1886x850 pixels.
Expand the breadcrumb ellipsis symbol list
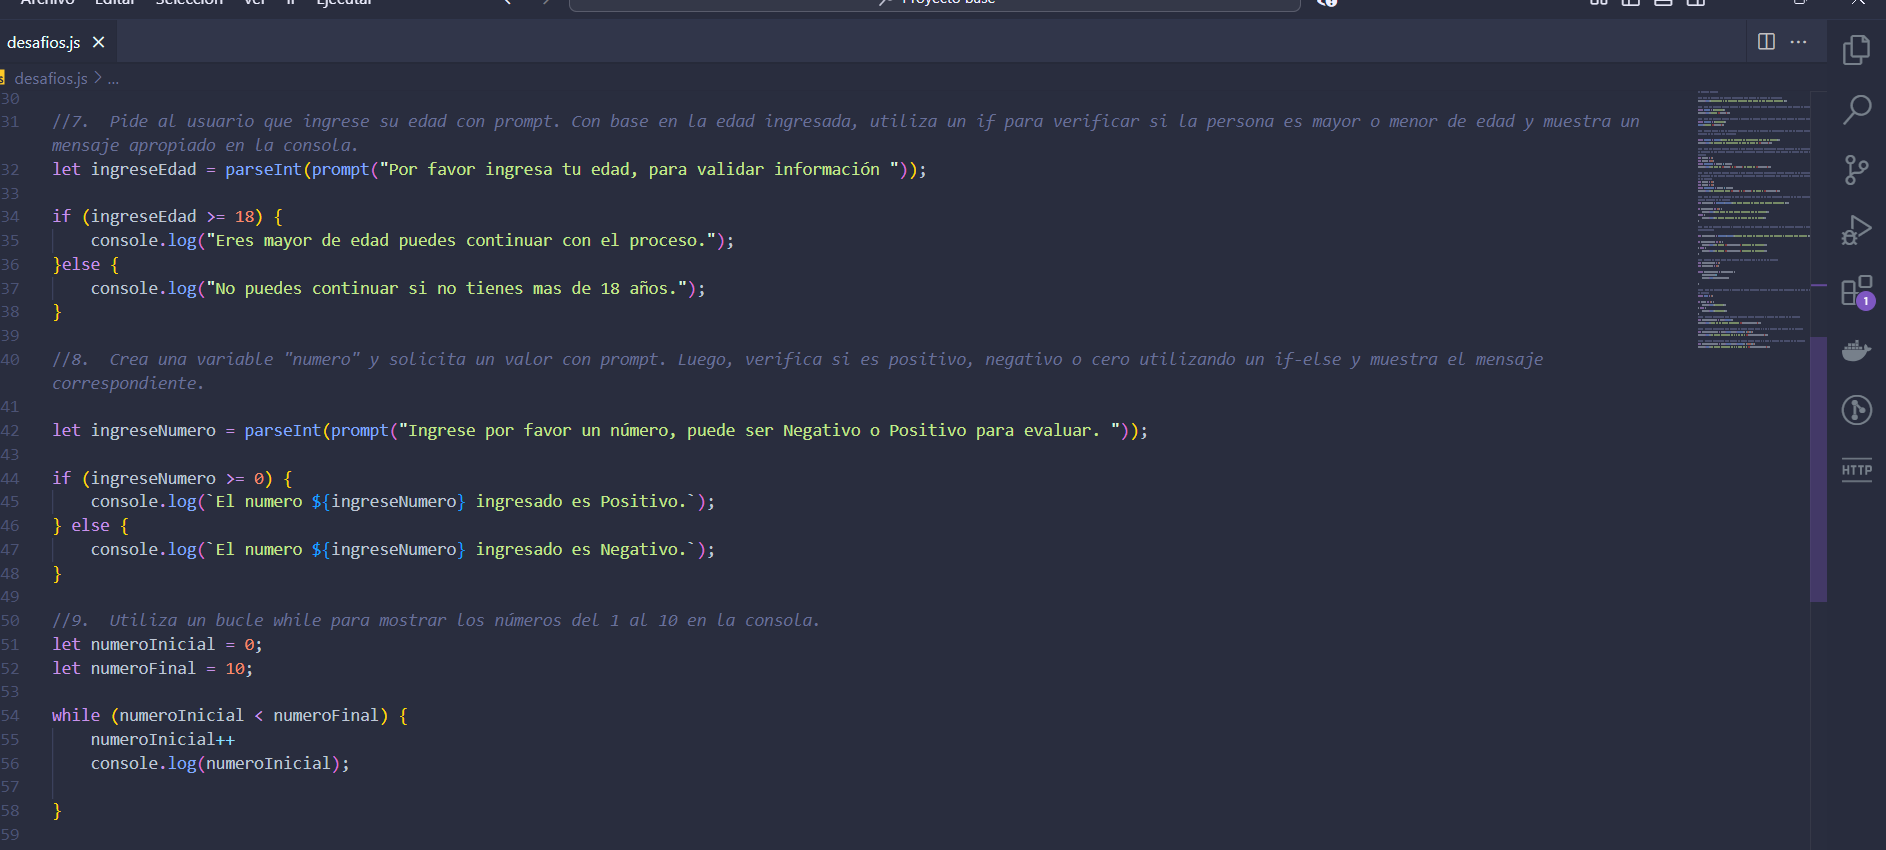tap(113, 78)
